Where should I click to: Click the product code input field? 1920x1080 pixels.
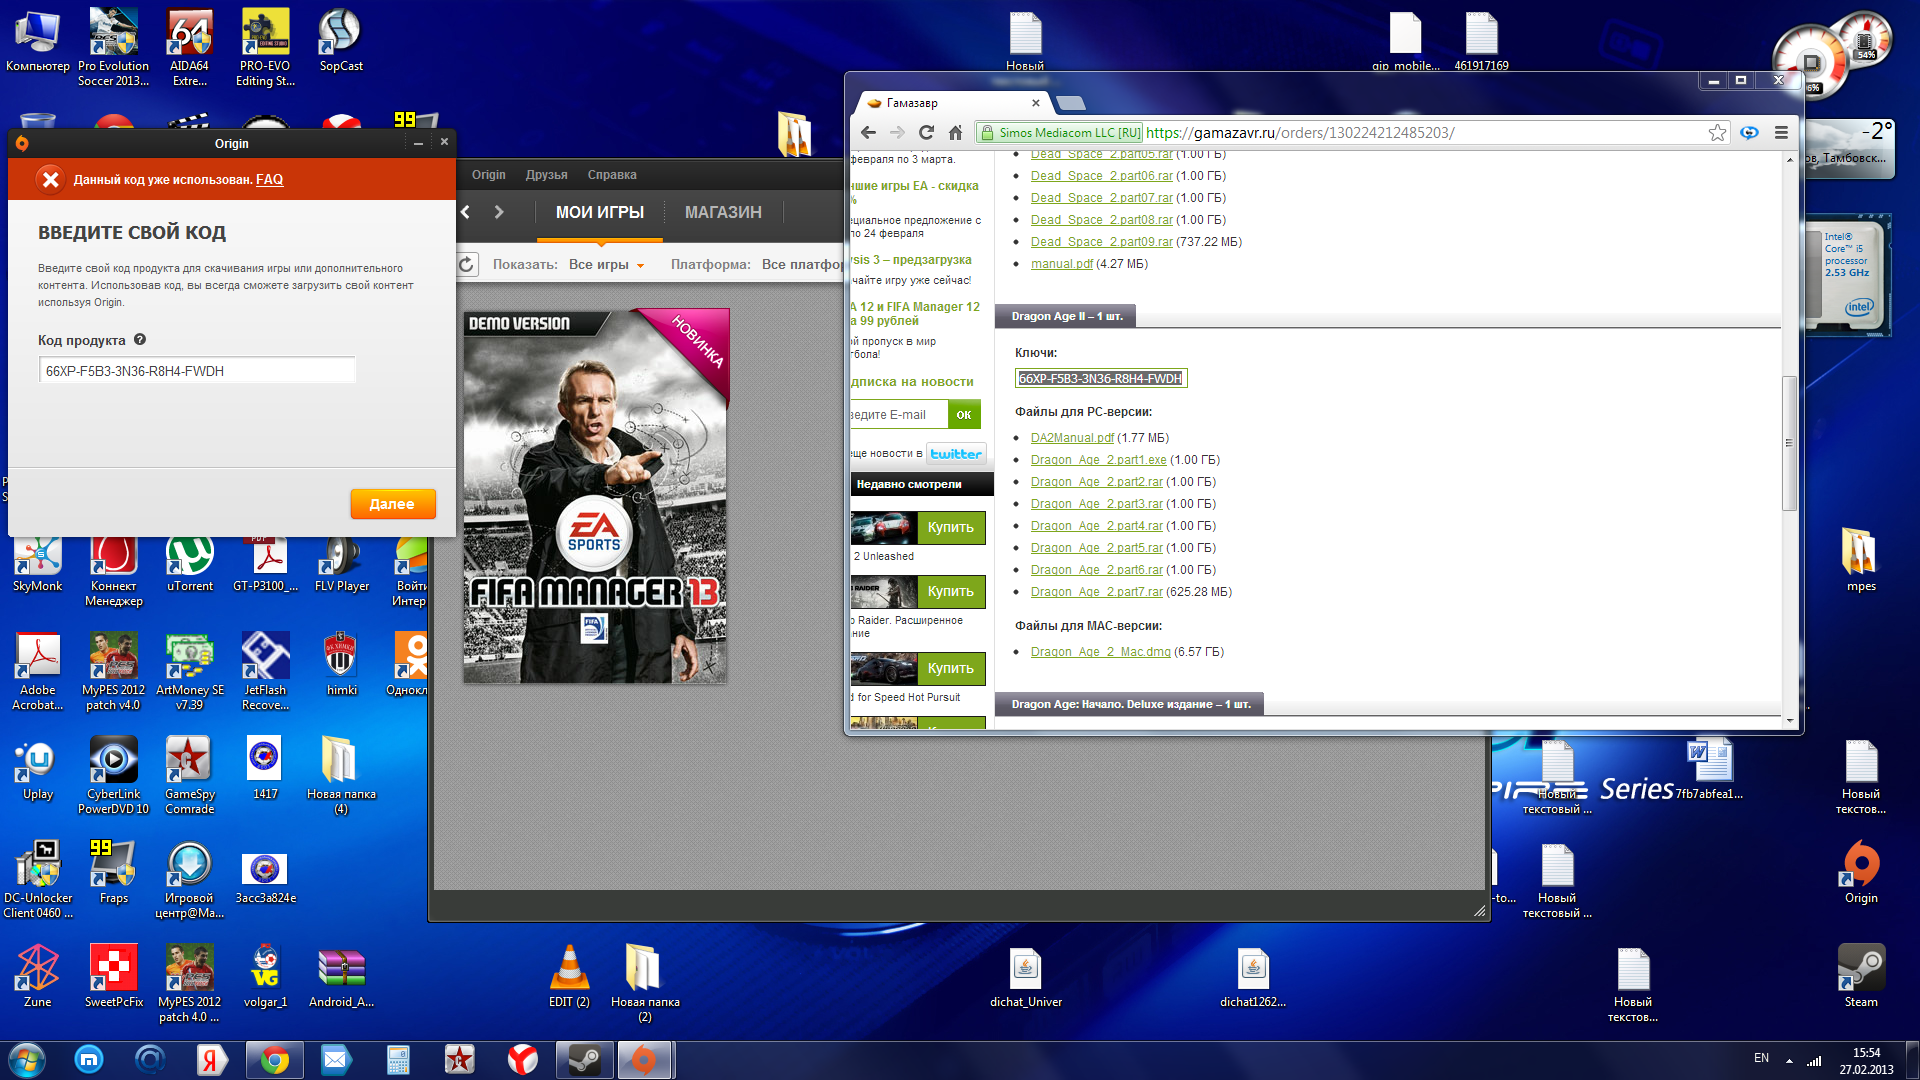pos(197,371)
